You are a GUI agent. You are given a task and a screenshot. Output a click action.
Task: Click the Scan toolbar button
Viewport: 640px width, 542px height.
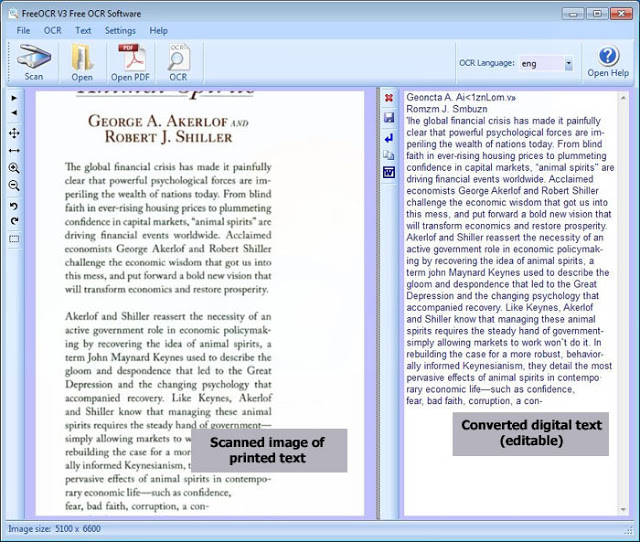33,62
